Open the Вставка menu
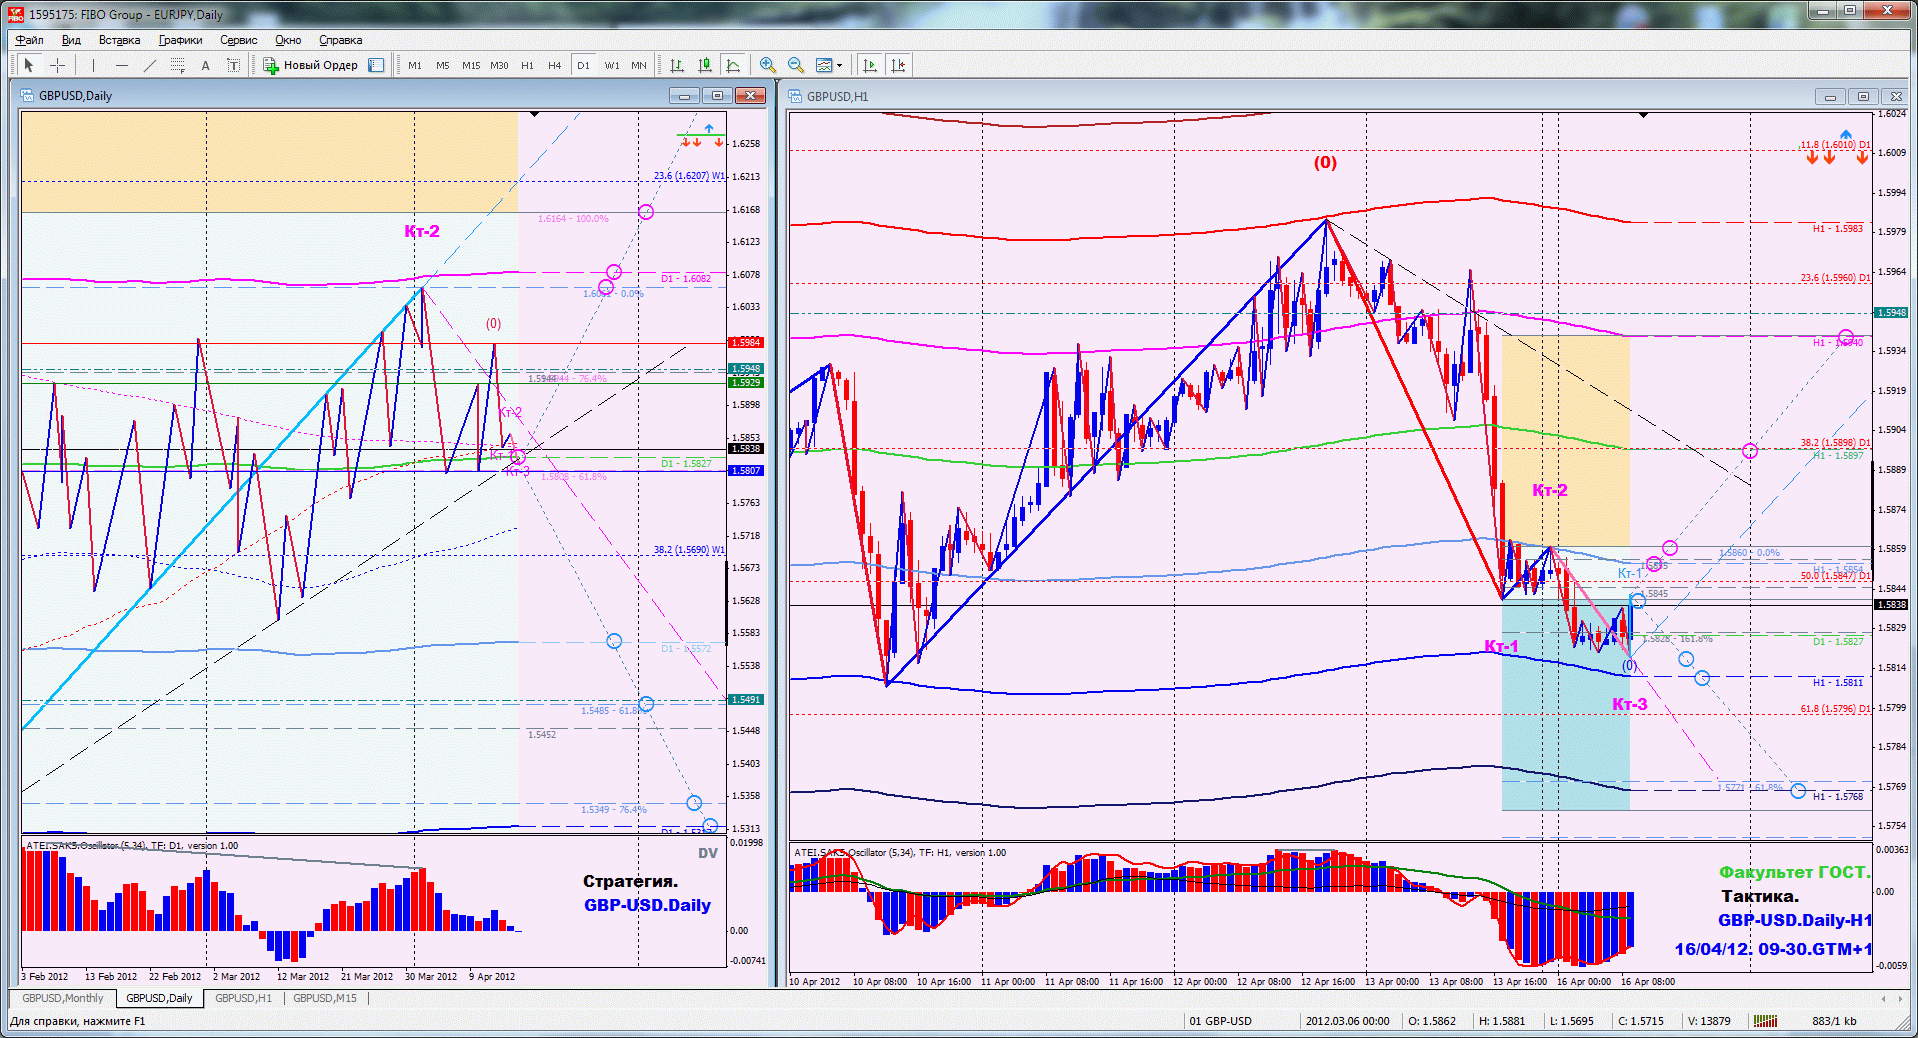 click(119, 40)
